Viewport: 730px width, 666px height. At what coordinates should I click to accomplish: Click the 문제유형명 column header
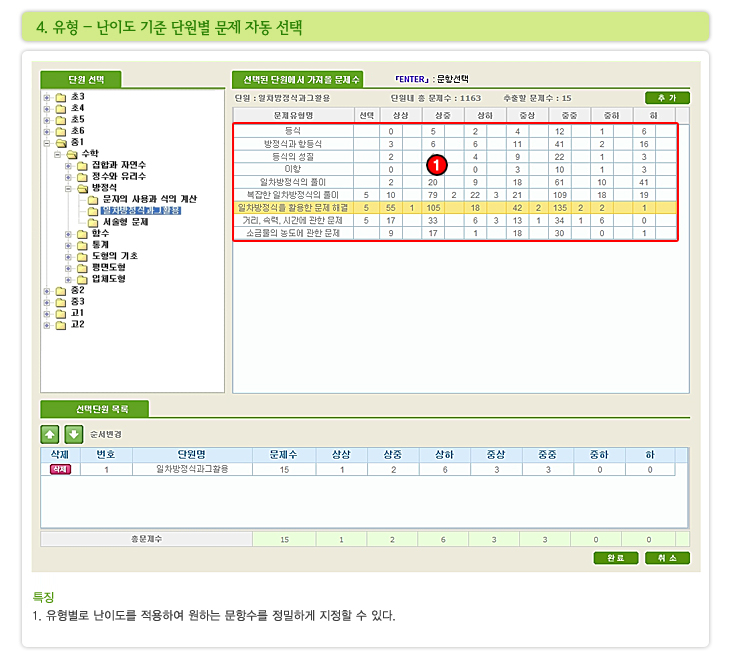point(293,115)
